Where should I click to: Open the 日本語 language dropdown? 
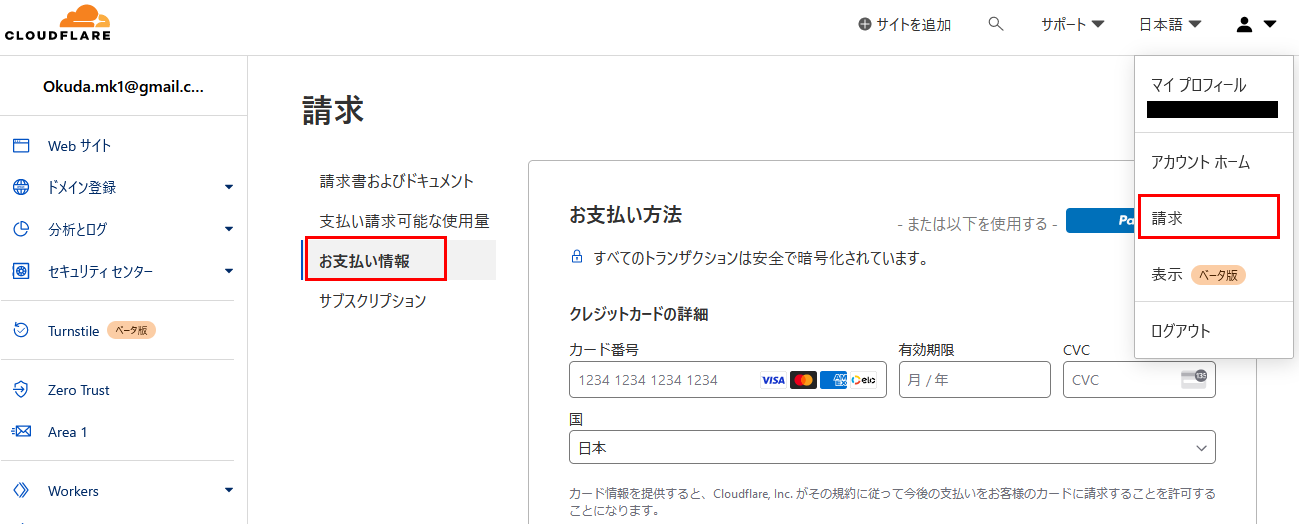pyautogui.click(x=1169, y=24)
